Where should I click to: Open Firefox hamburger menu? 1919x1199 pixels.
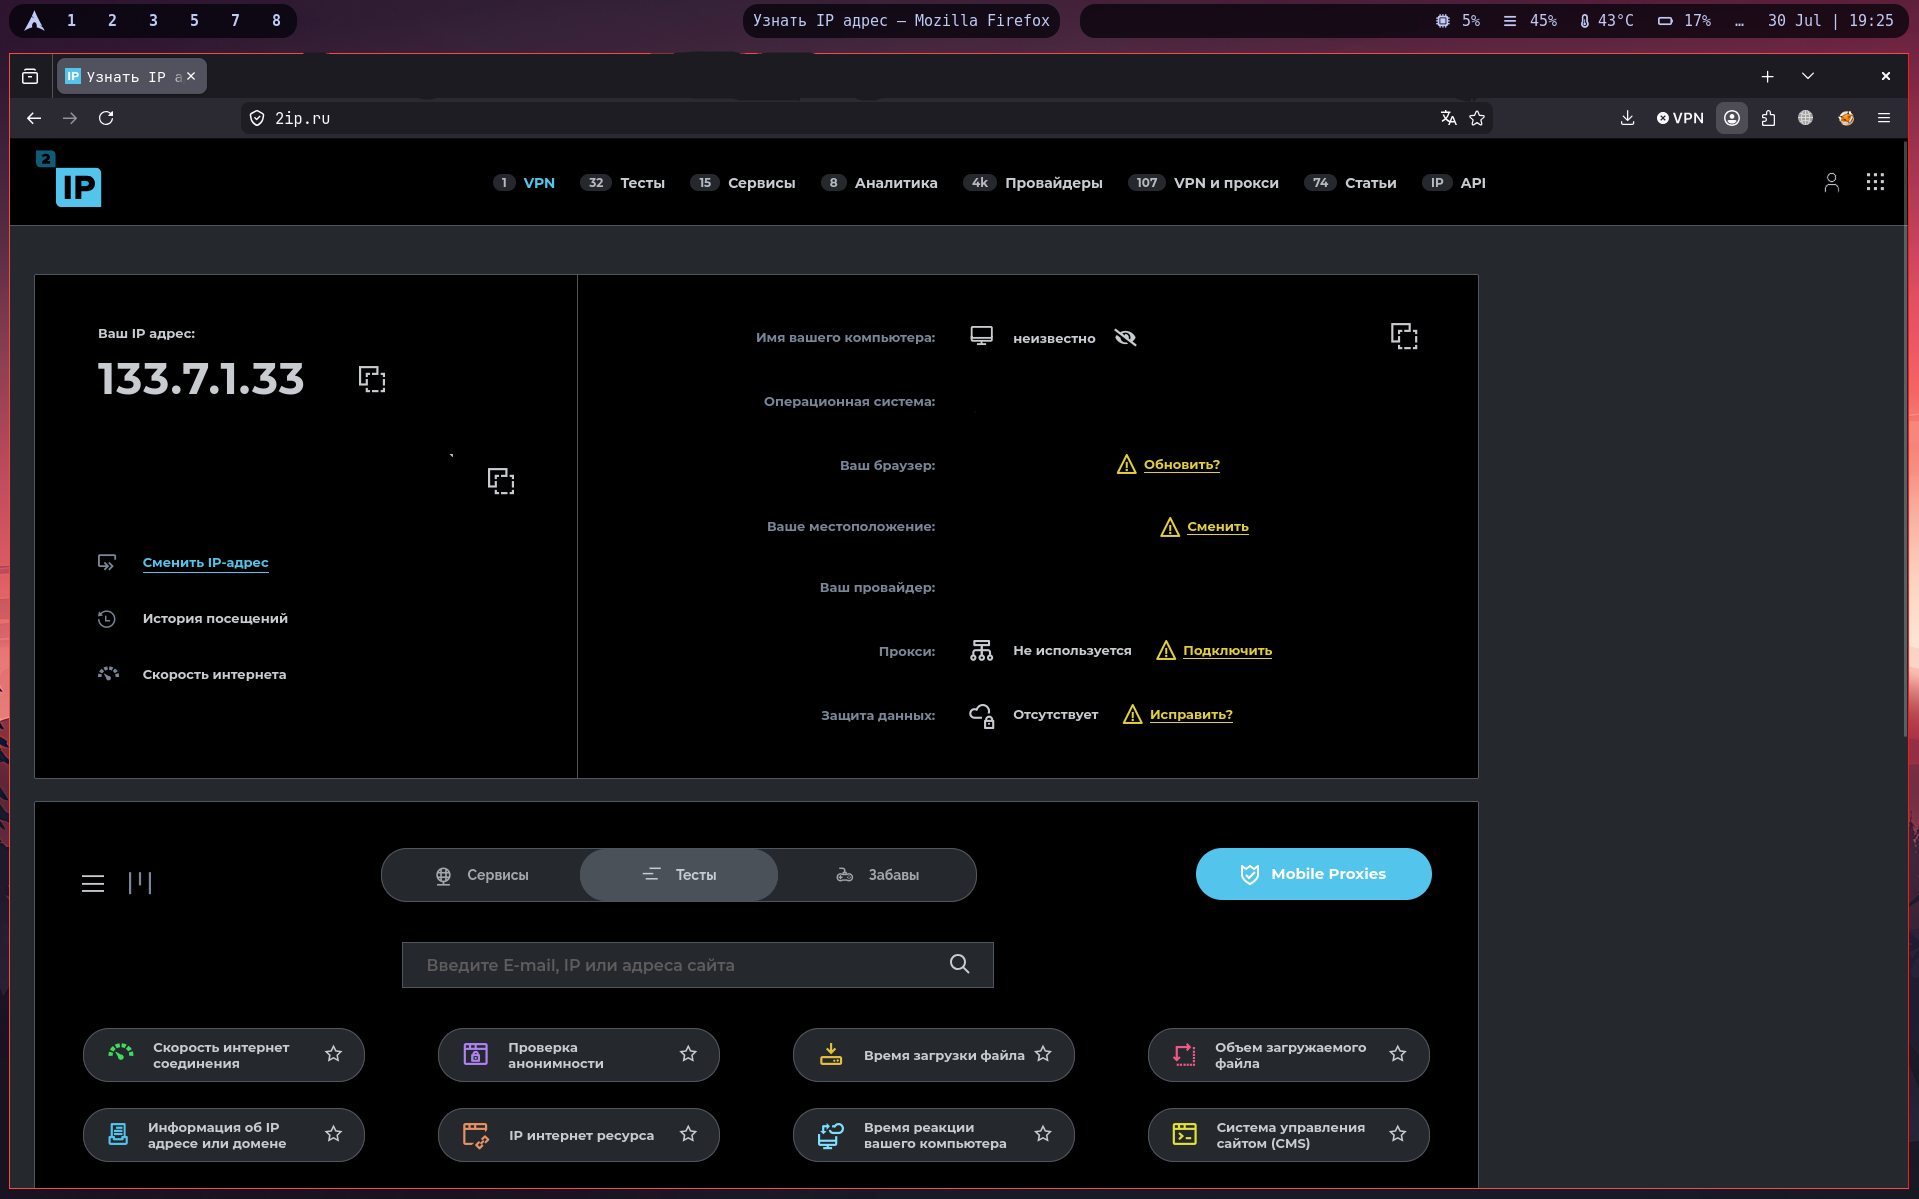1884,118
